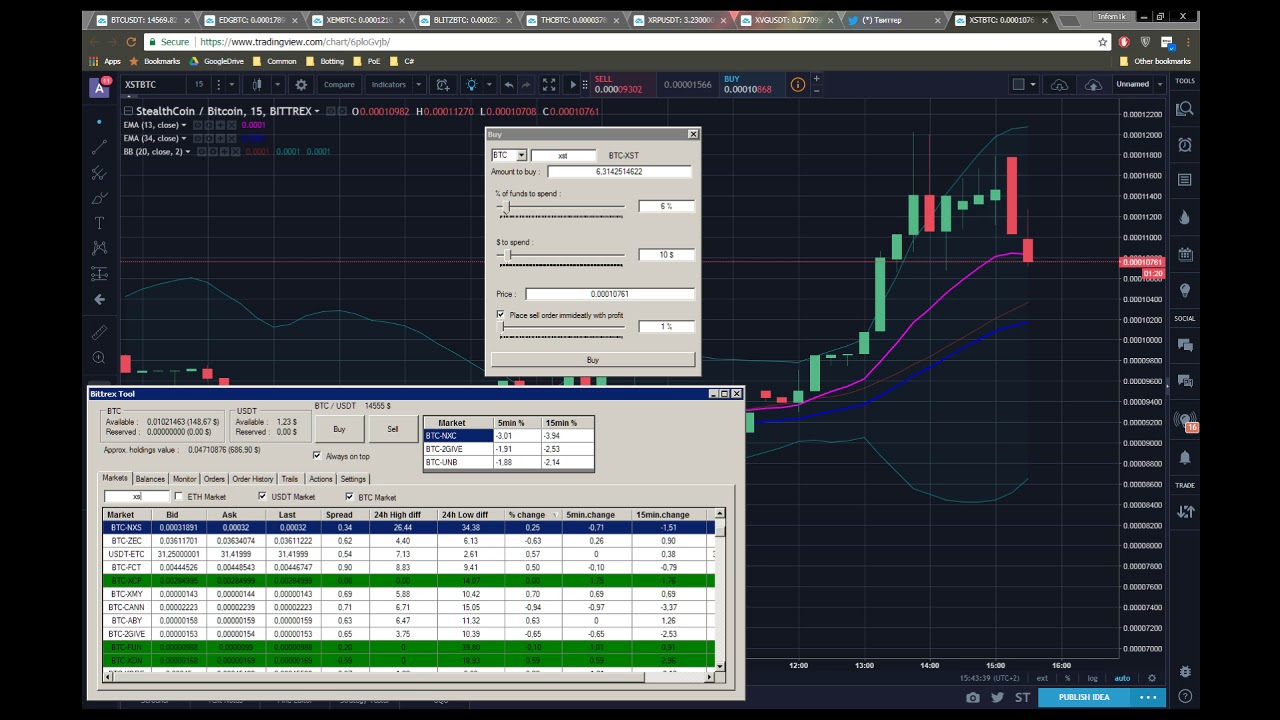Open the ideas lightbulb toolbar icon
The width and height of the screenshot is (1280, 720).
coord(472,85)
